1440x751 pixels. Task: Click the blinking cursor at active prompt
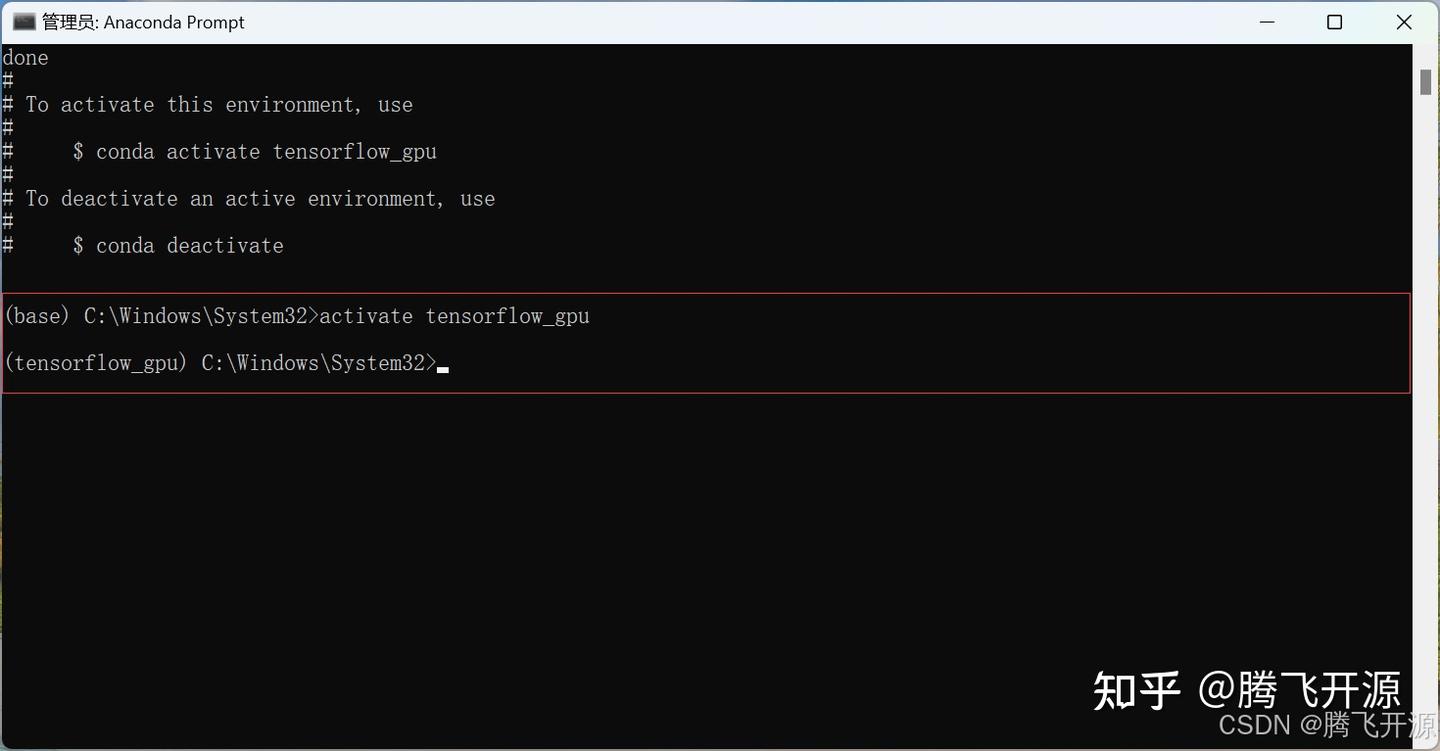click(443, 366)
